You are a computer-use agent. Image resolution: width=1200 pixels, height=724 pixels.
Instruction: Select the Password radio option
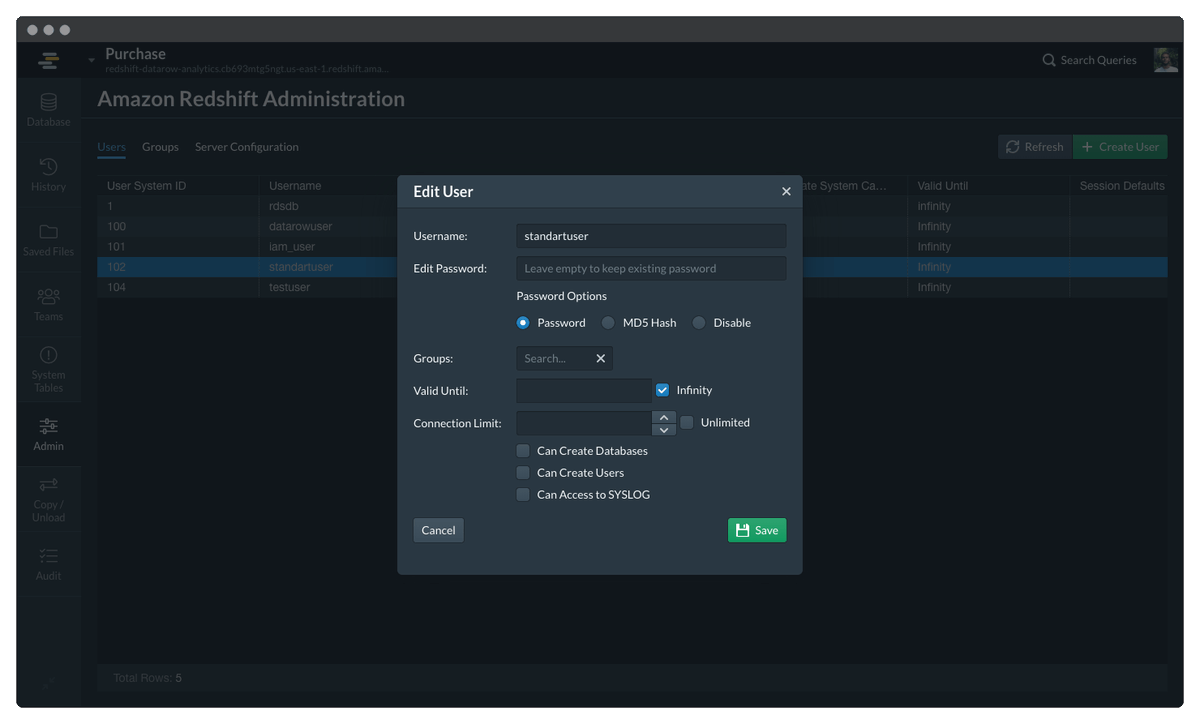(522, 322)
